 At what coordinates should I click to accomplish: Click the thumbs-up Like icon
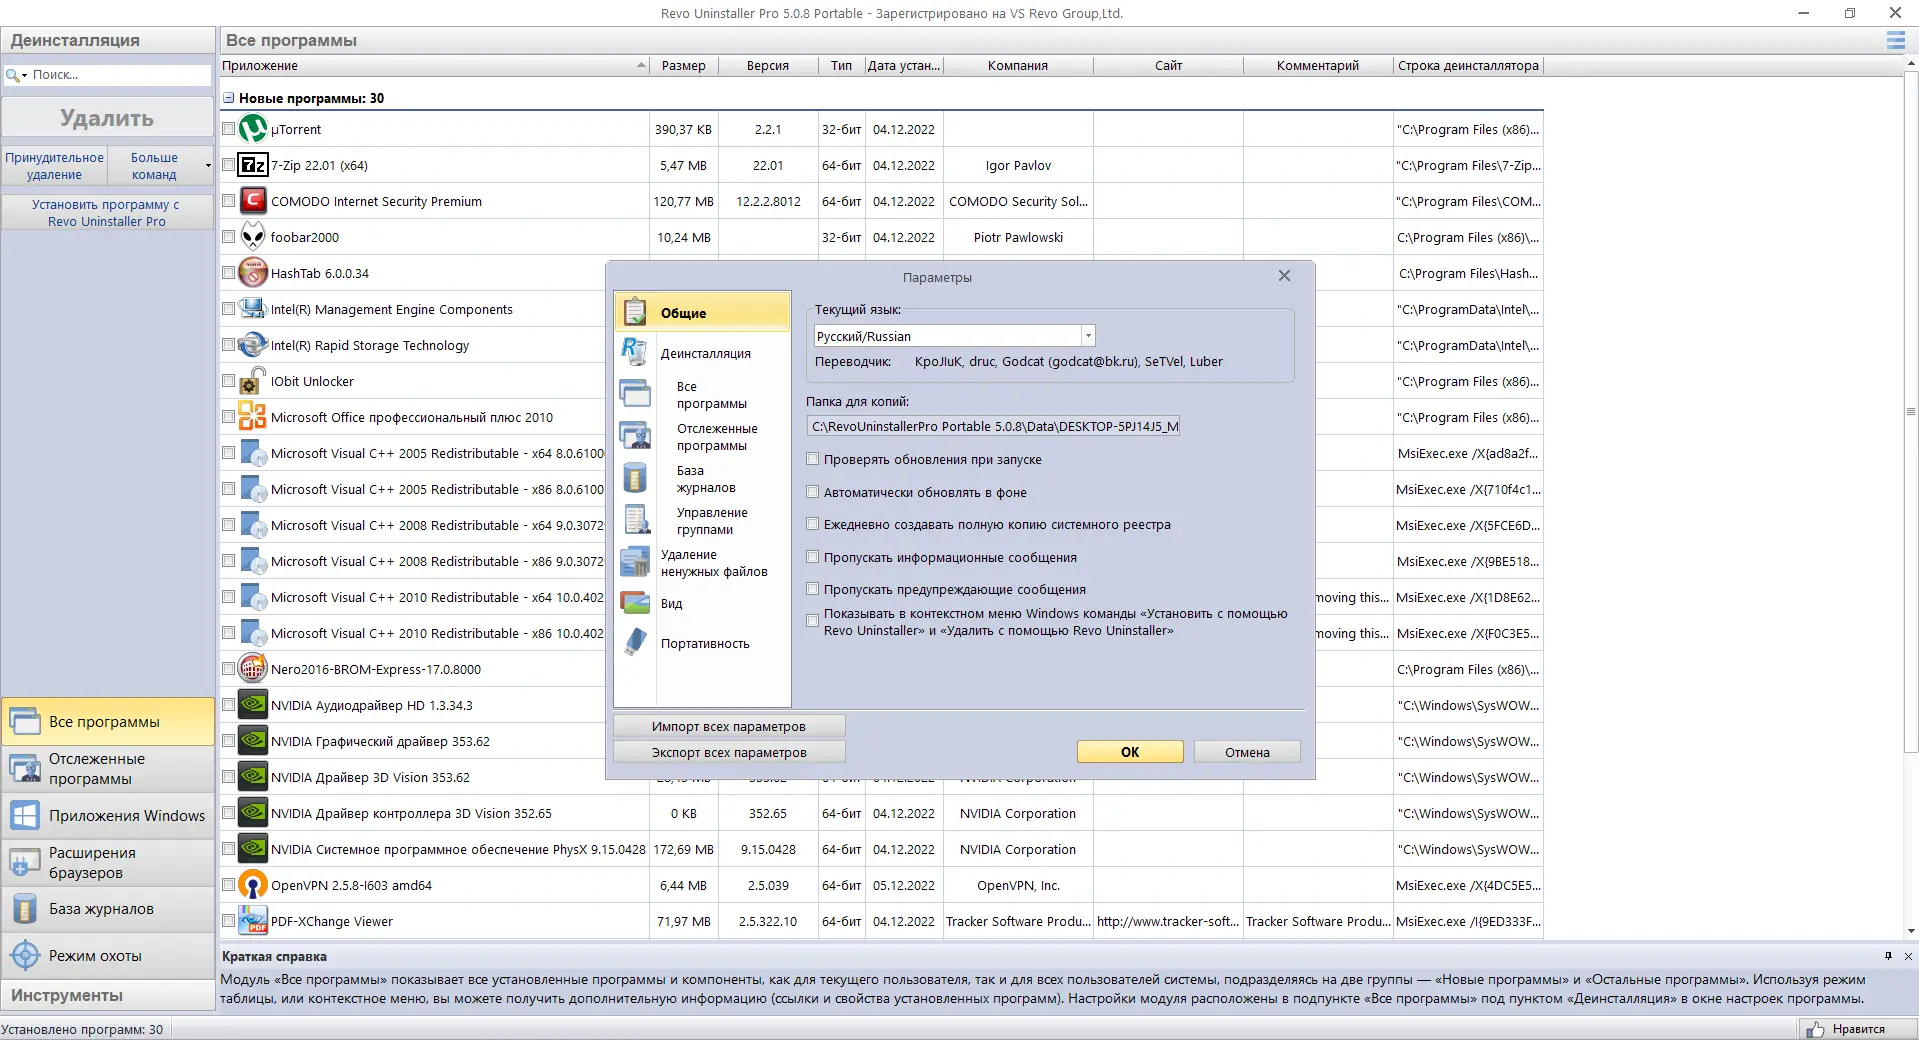(x=1815, y=1029)
